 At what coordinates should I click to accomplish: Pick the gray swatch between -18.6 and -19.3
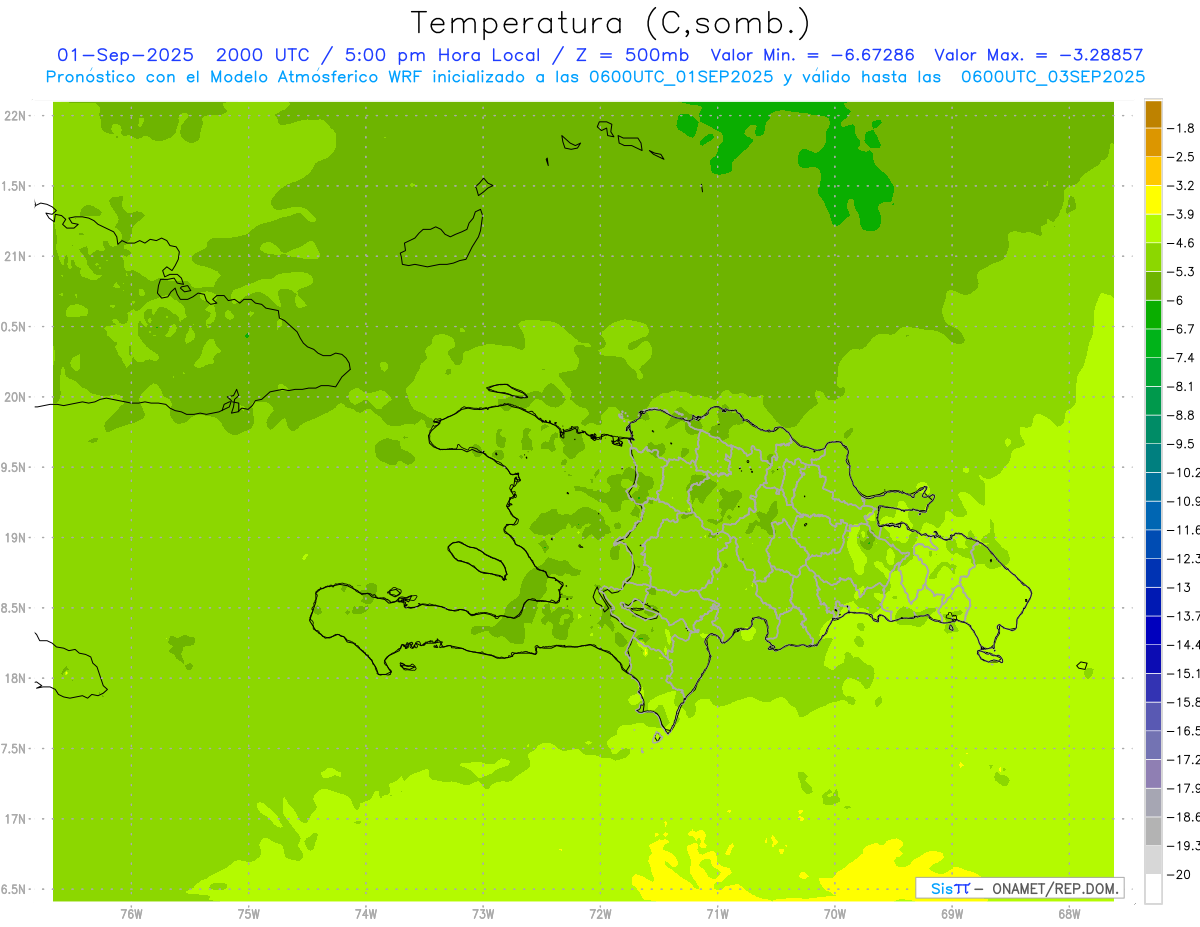tap(1153, 831)
